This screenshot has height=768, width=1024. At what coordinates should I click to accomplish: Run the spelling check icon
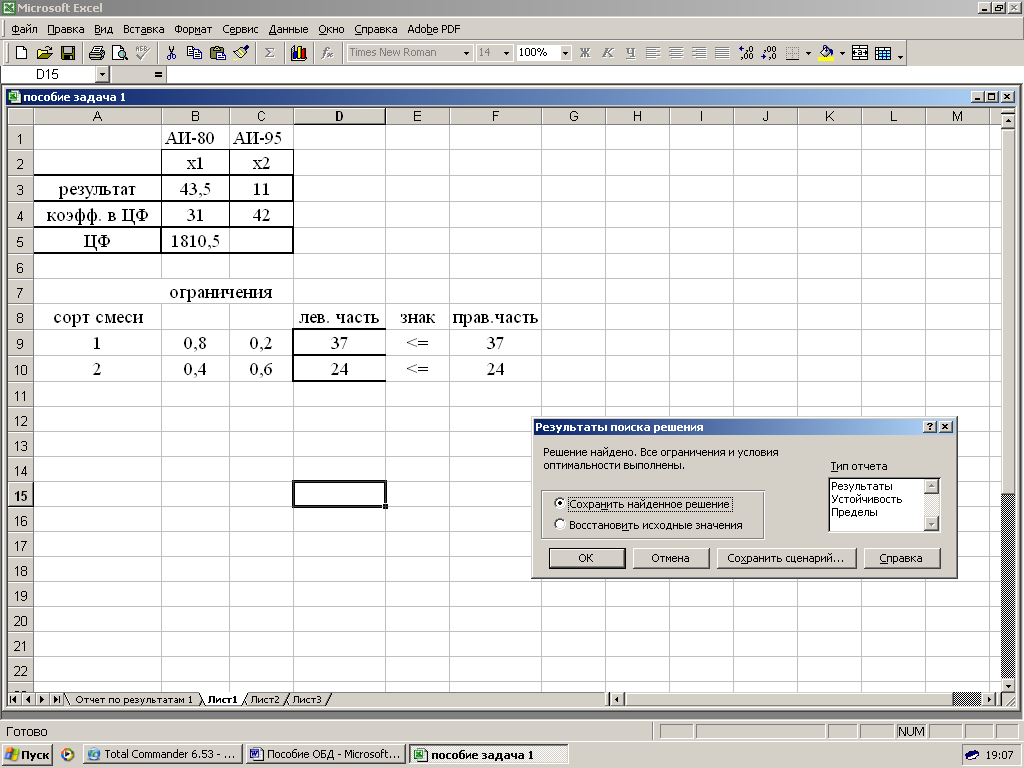(143, 53)
